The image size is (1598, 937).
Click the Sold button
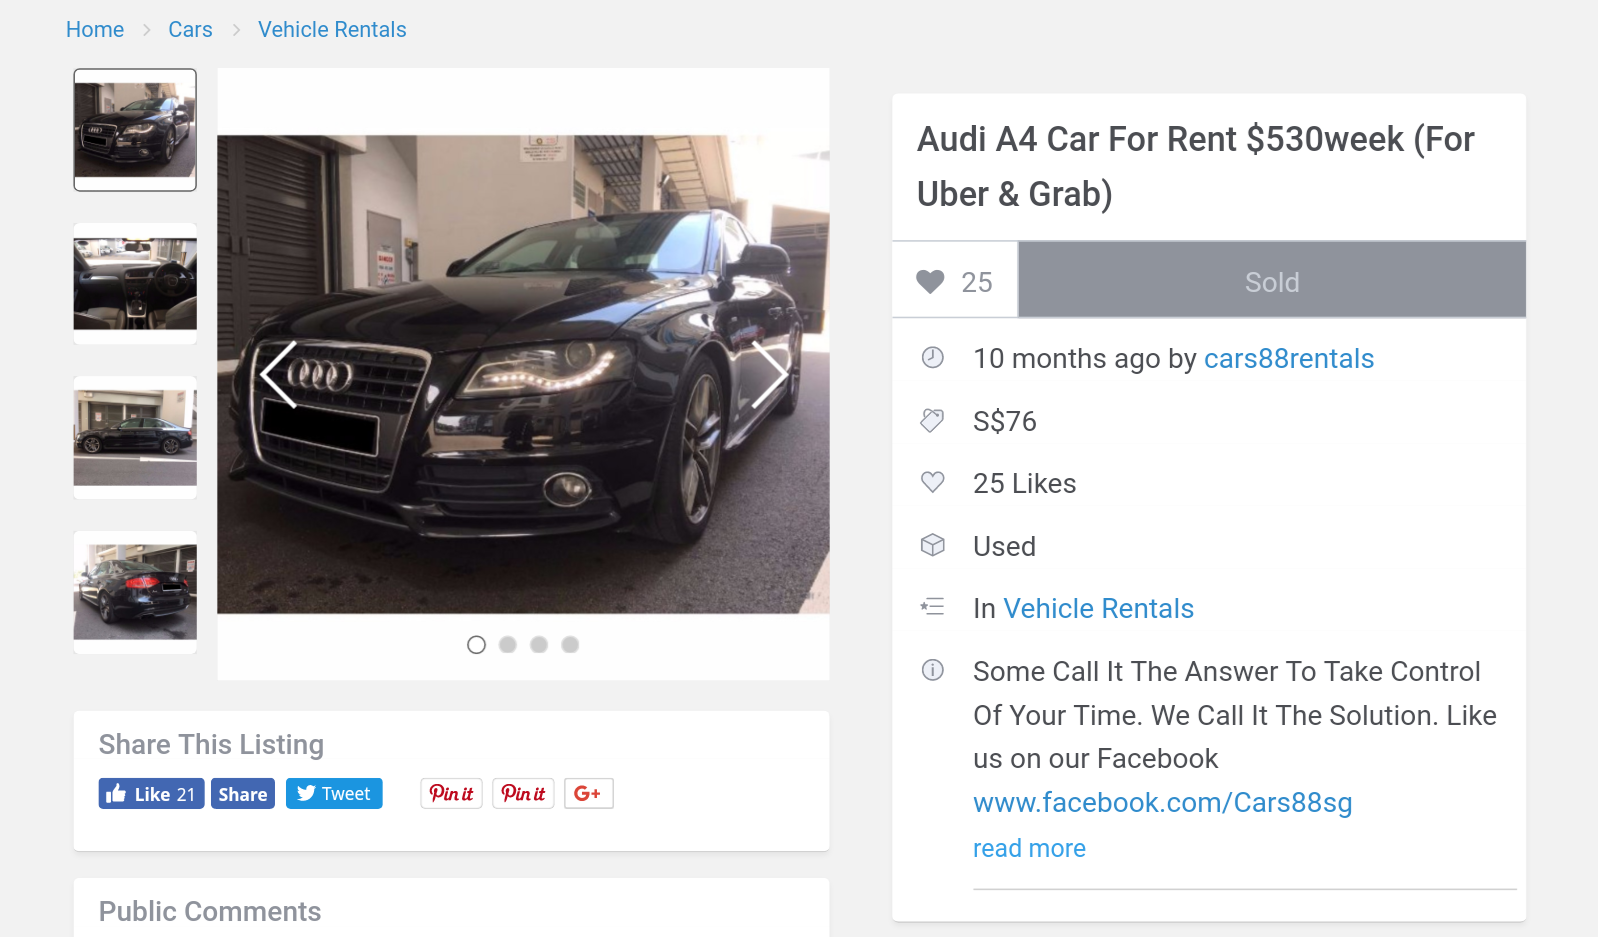(x=1272, y=282)
